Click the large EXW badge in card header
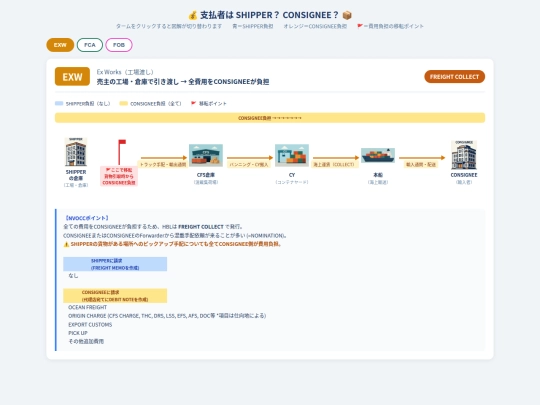The height and width of the screenshot is (405, 540). coord(72,76)
